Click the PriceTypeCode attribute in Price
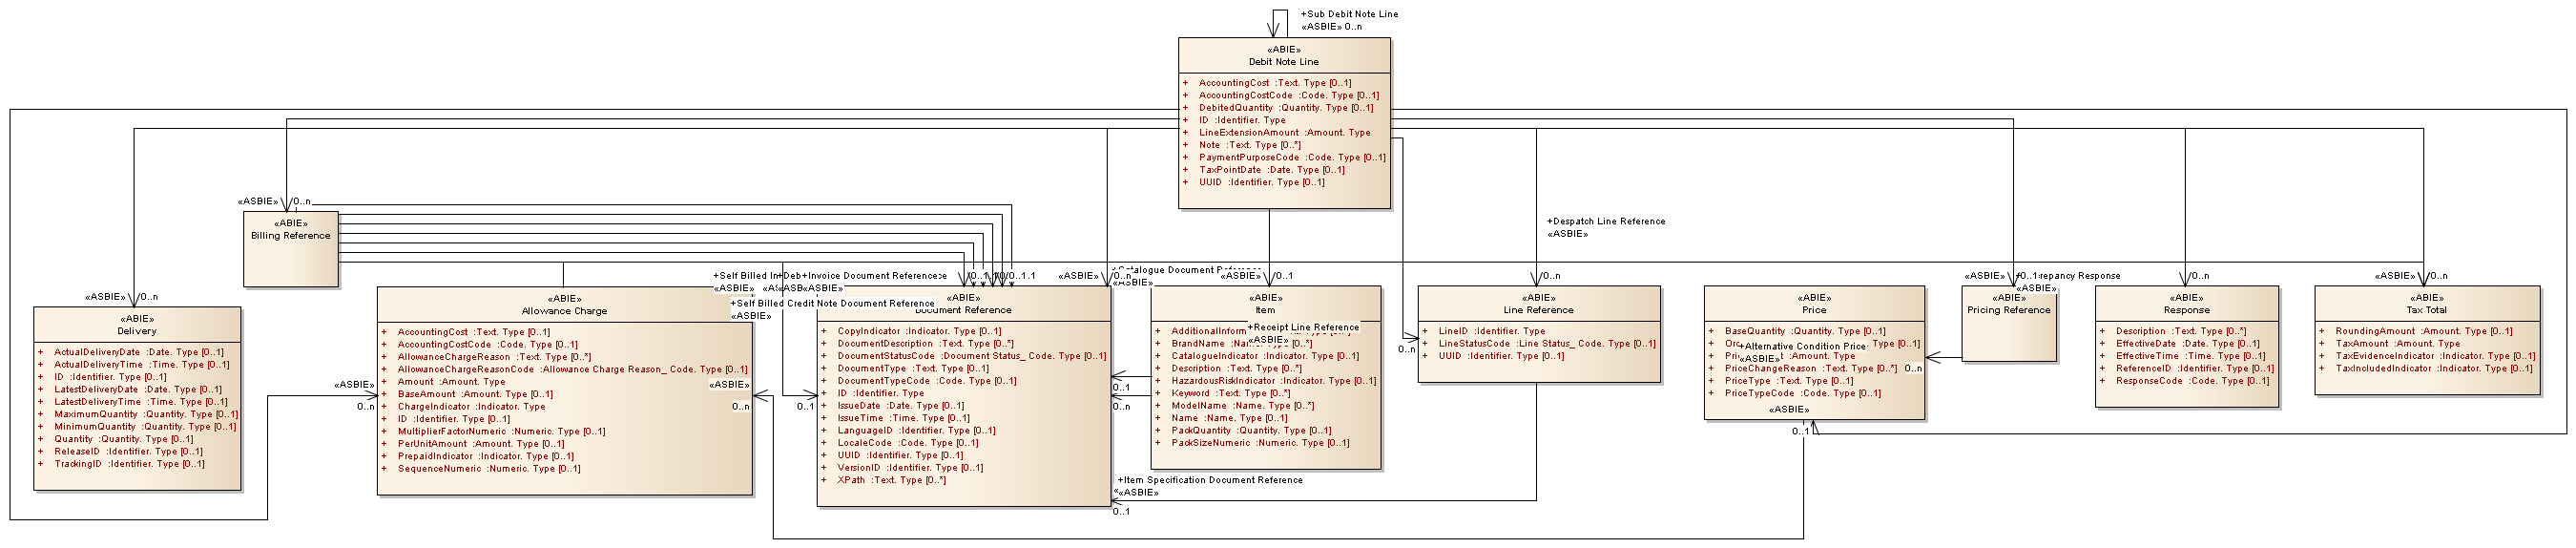The width and height of the screenshot is (2576, 548). coord(1802,394)
